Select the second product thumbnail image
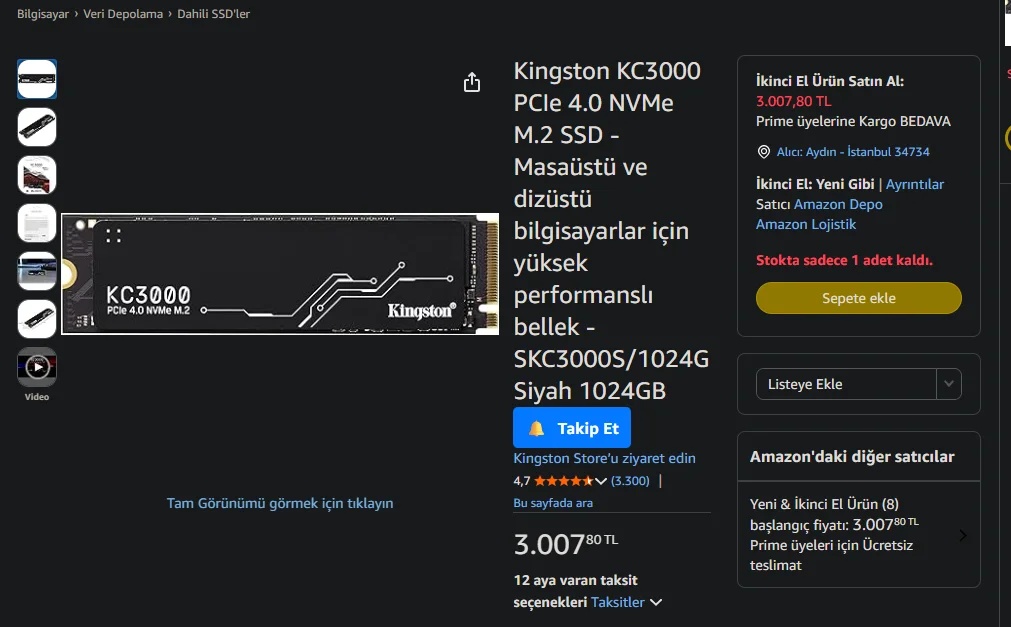Image resolution: width=1011 pixels, height=627 pixels. [37, 127]
